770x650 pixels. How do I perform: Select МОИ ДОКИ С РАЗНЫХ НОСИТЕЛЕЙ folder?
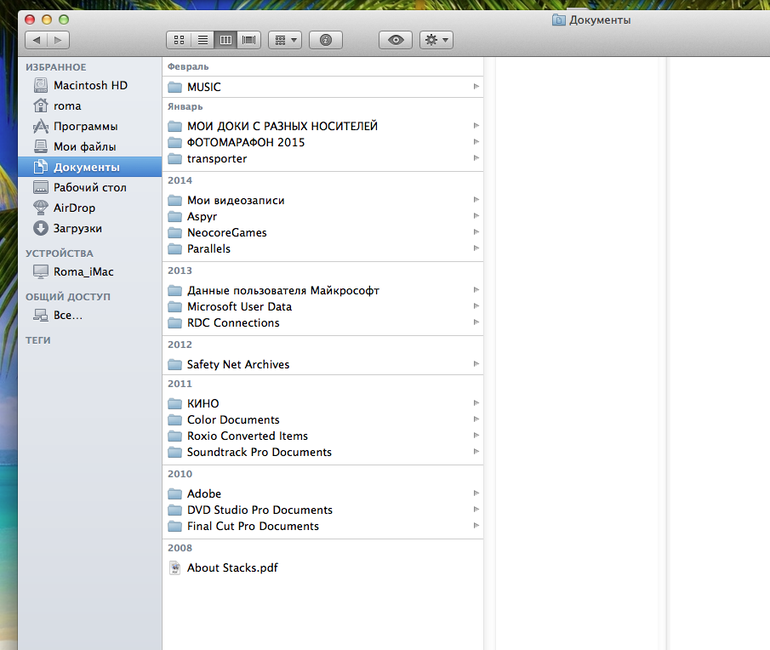pyautogui.click(x=323, y=126)
